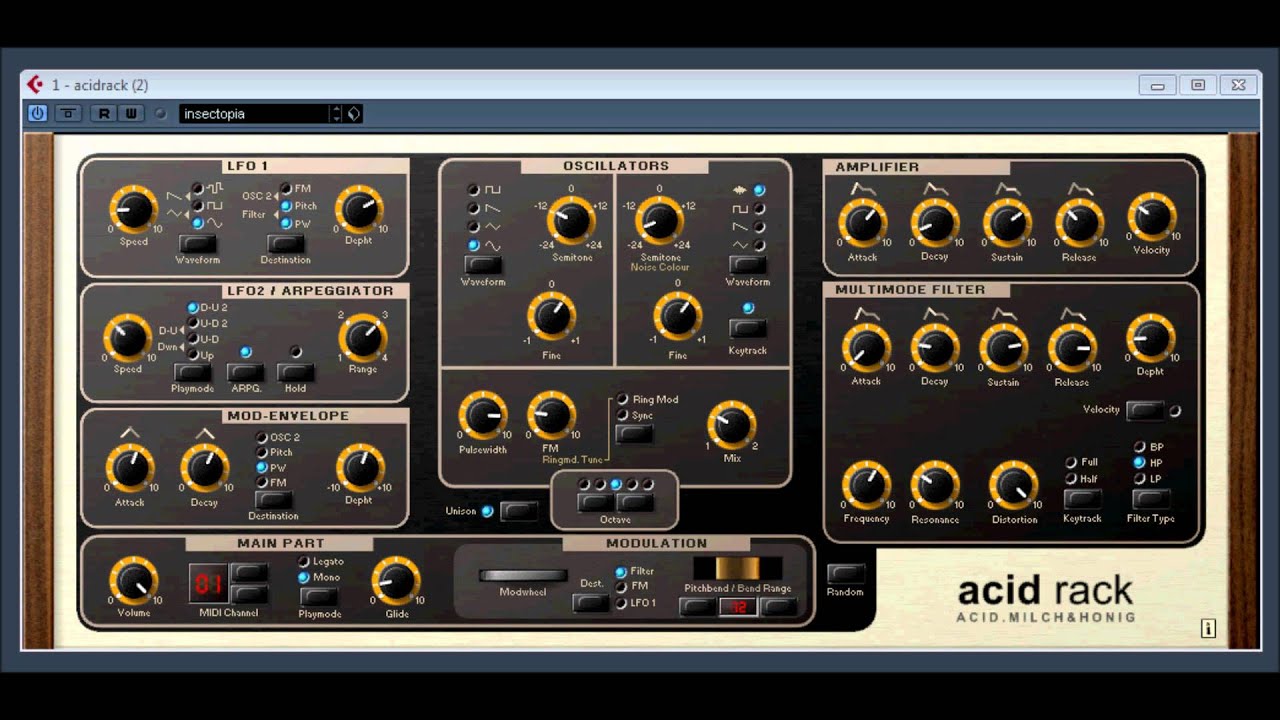Select OSC 2 destination in Mod-Envelope
The height and width of the screenshot is (720, 1280).
(262, 437)
